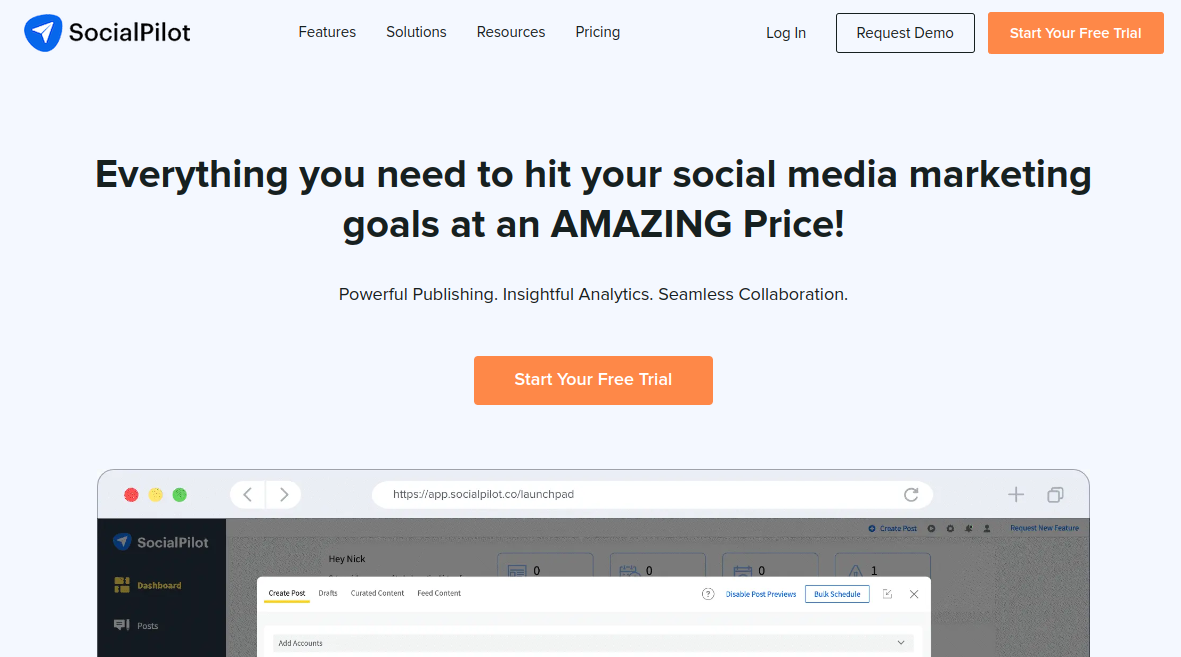Click the new tab plus icon

(1016, 494)
